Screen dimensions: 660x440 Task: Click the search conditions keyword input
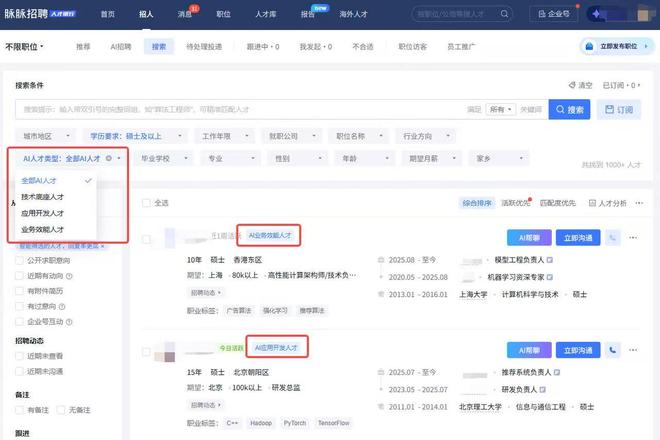tap(240, 109)
